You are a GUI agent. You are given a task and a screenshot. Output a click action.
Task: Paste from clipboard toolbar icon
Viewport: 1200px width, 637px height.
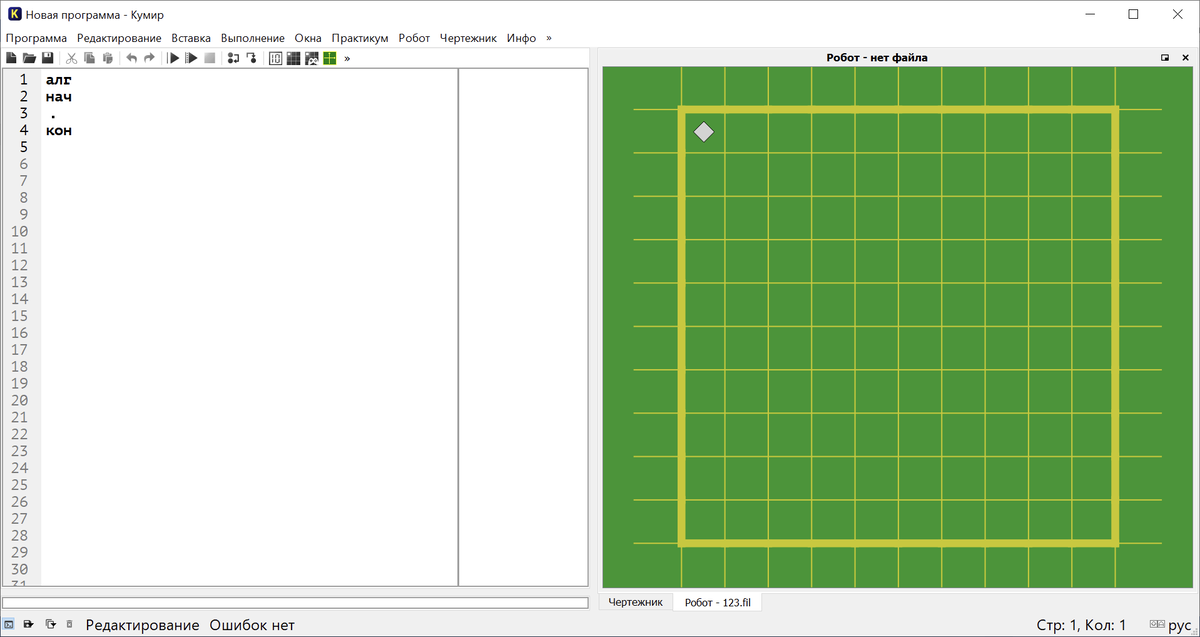107,58
